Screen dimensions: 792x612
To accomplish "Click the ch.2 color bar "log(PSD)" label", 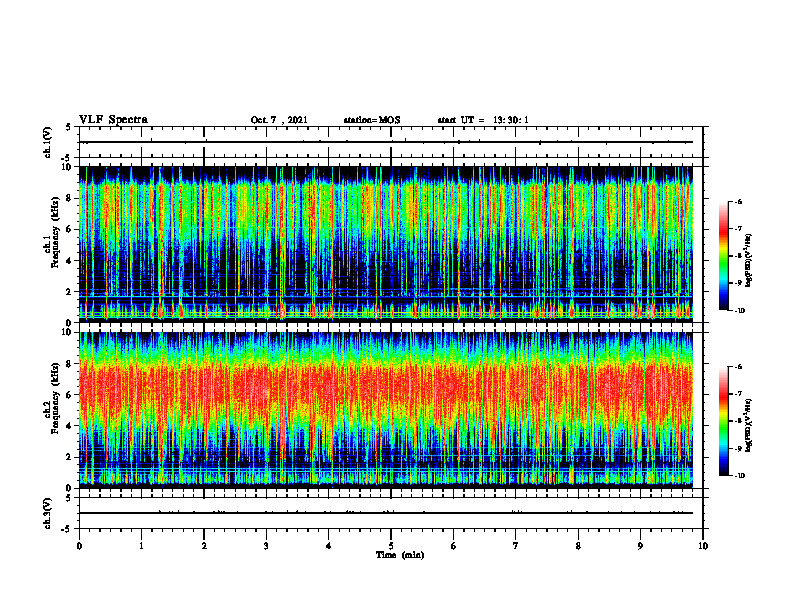I will pos(749,424).
